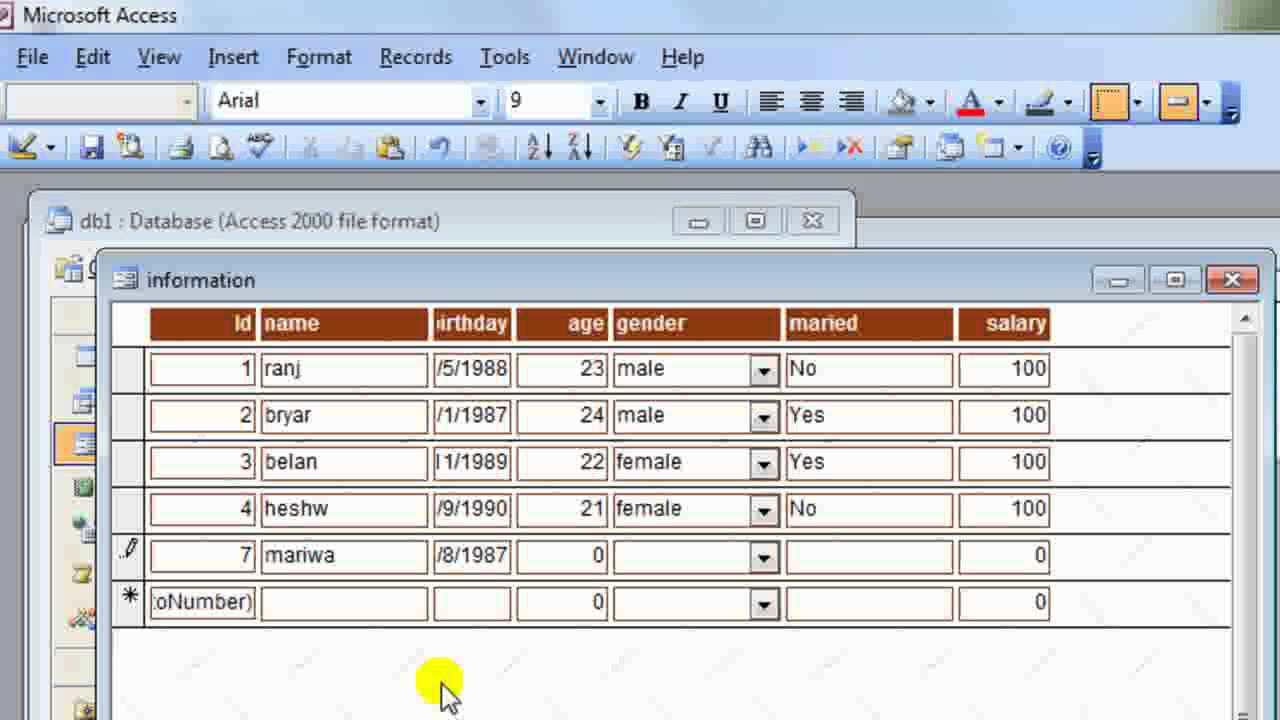Open the font name dropdown
The height and width of the screenshot is (720, 1280).
pyautogui.click(x=480, y=102)
